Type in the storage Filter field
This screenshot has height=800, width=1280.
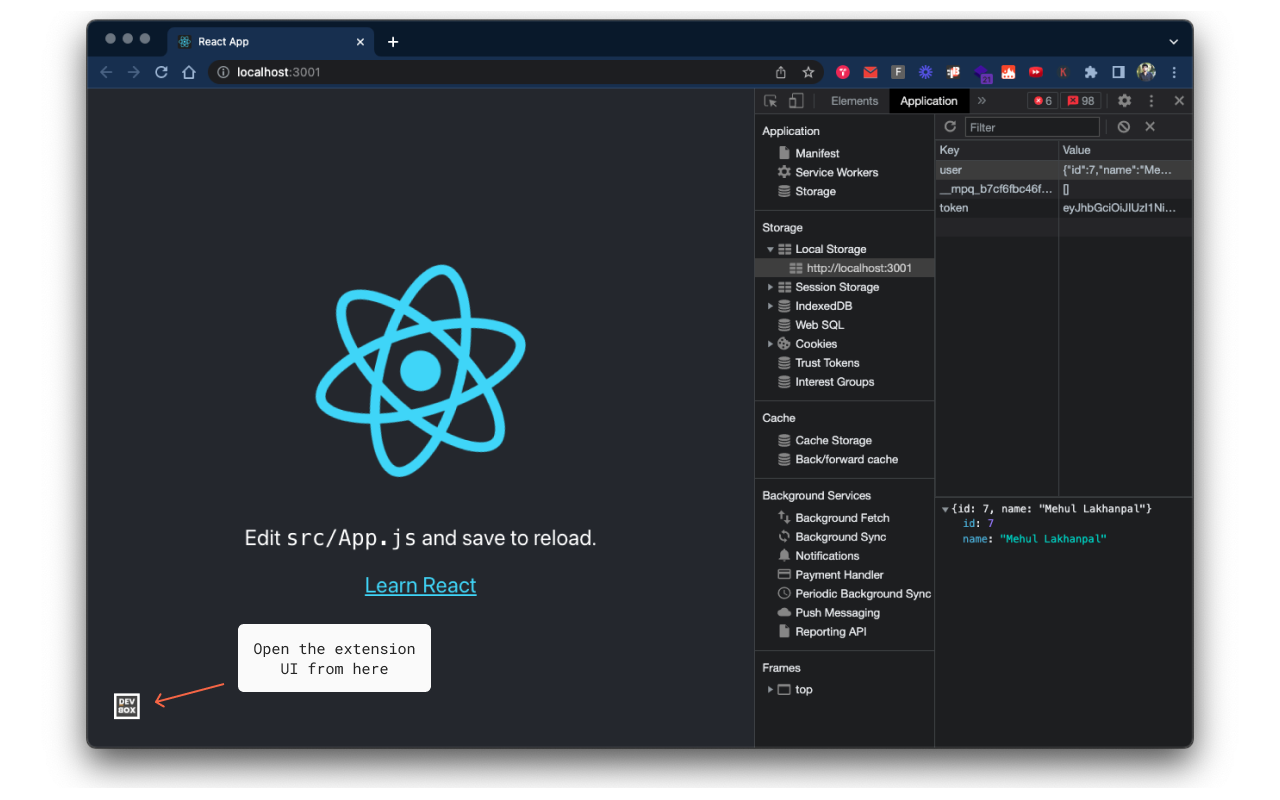pyautogui.click(x=1032, y=127)
